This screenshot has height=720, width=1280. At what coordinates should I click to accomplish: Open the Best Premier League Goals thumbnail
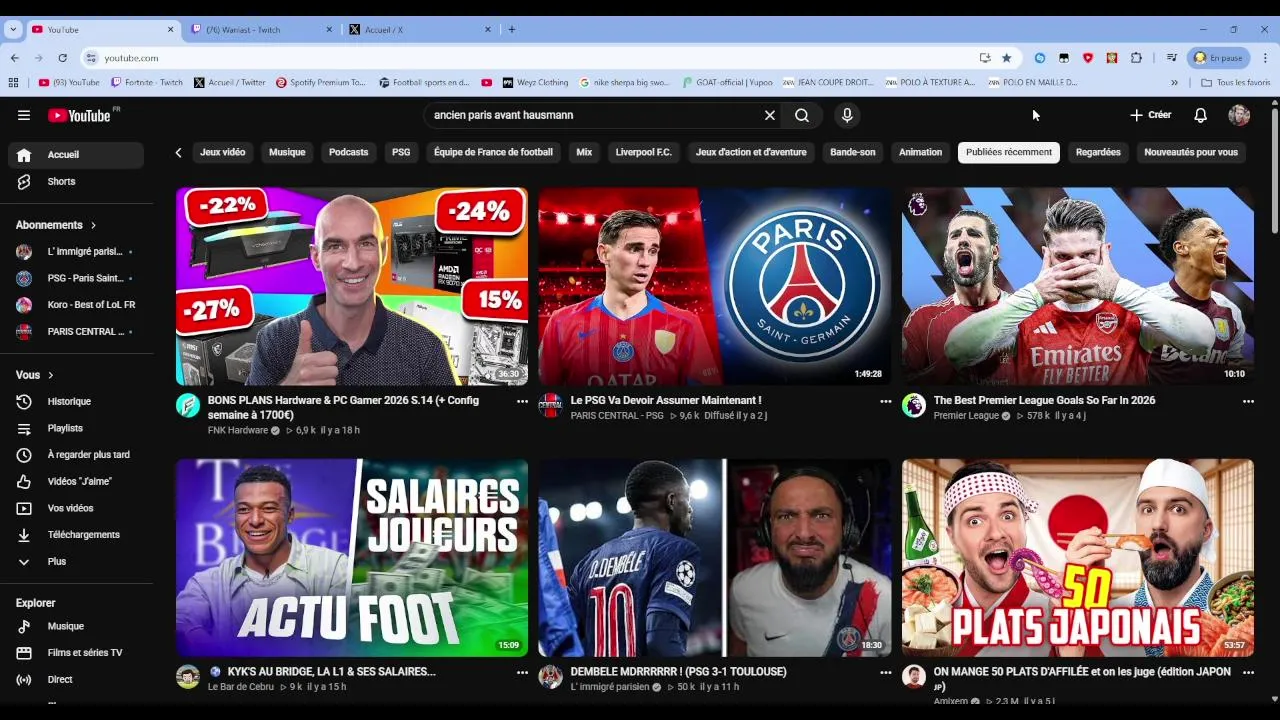[x=1077, y=286]
